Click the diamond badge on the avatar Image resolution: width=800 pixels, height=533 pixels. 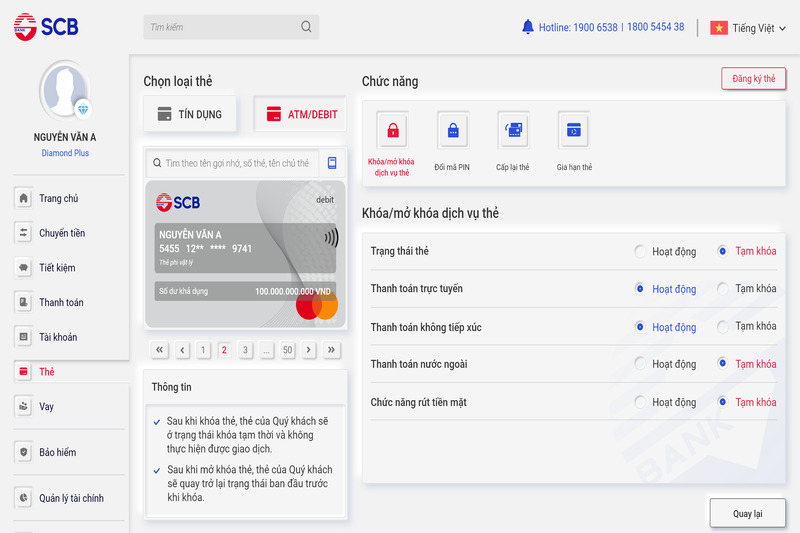tap(83, 109)
